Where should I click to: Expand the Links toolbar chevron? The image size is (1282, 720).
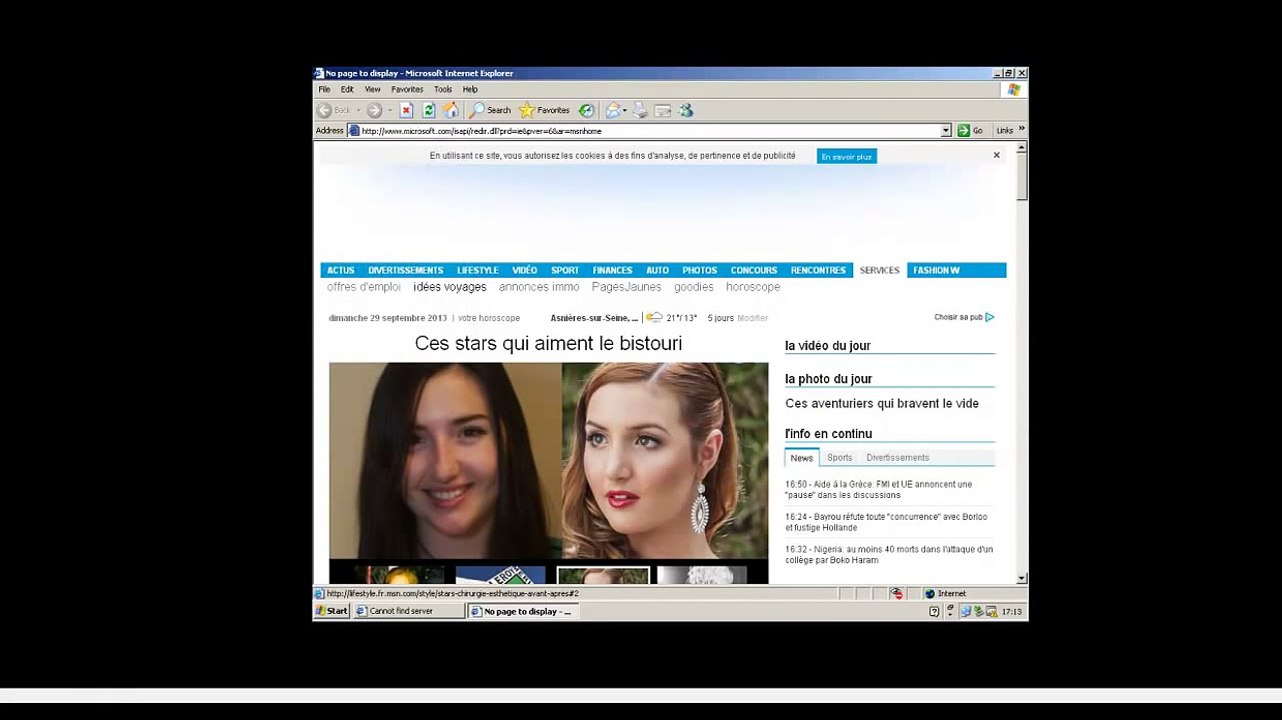coord(1021,130)
